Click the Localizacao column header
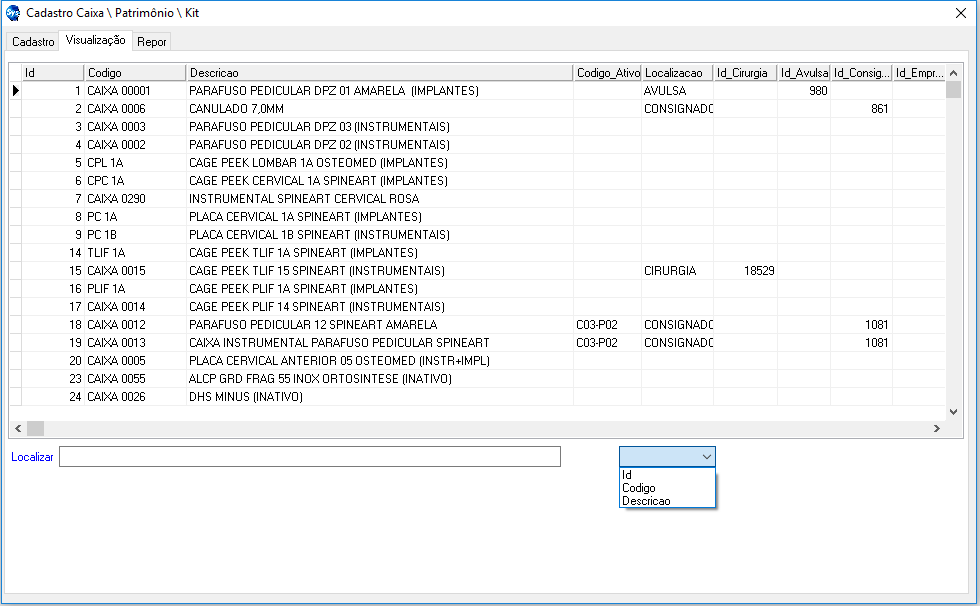 [x=677, y=73]
